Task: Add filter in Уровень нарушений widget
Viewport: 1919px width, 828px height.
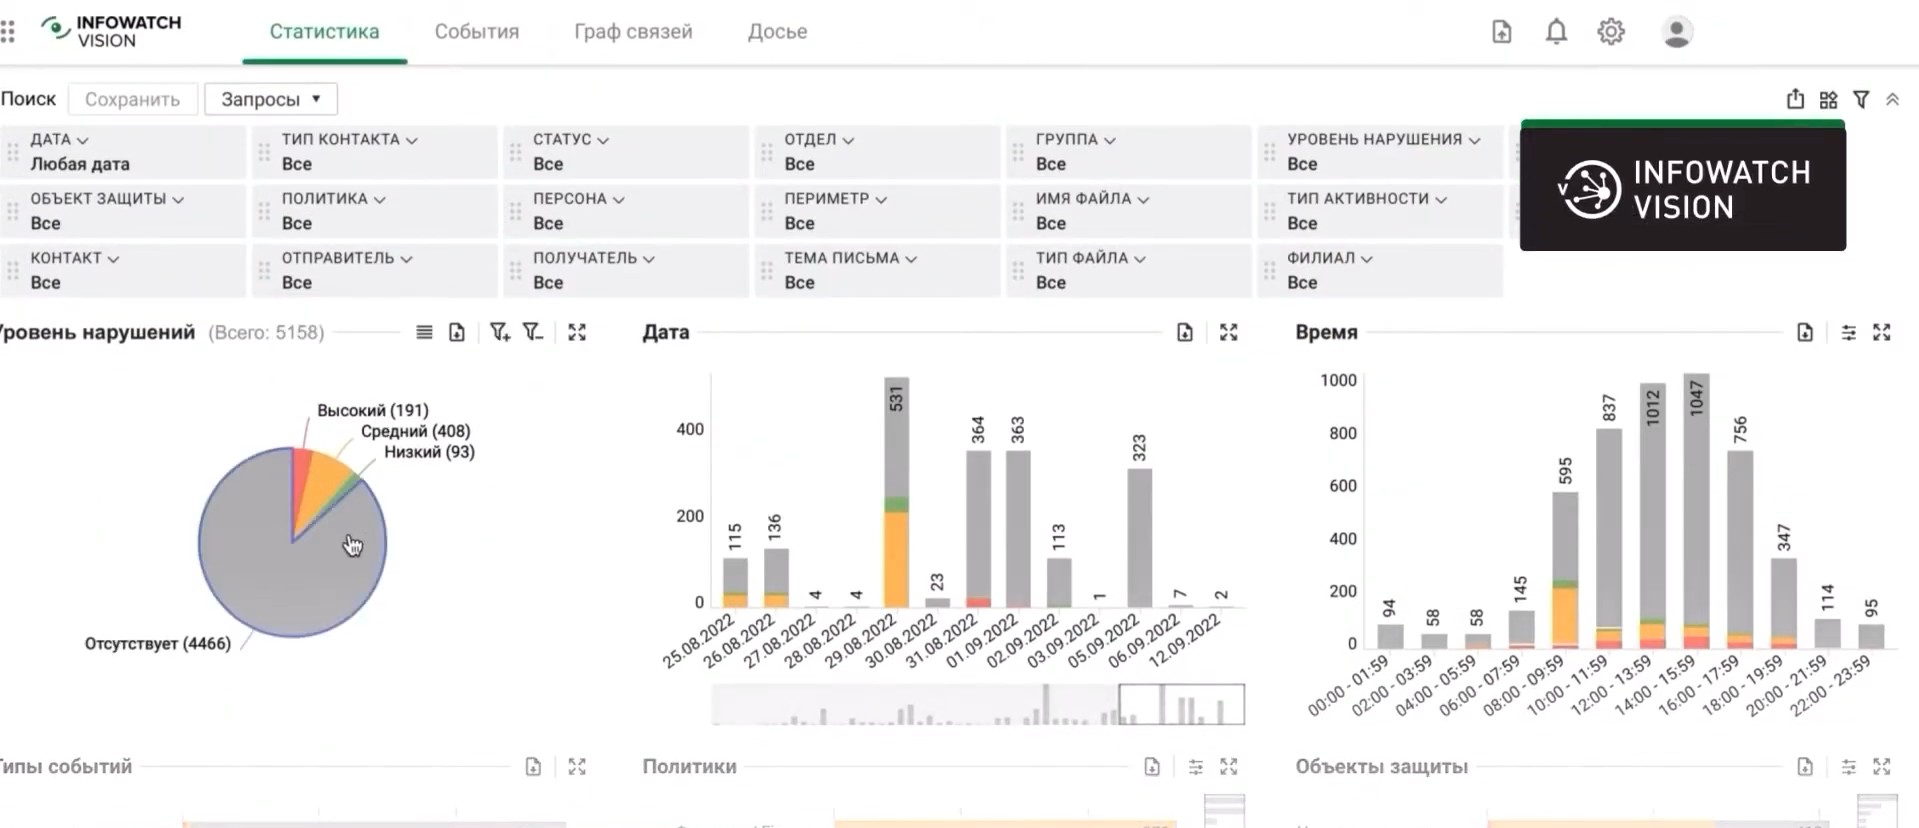Action: click(x=500, y=332)
